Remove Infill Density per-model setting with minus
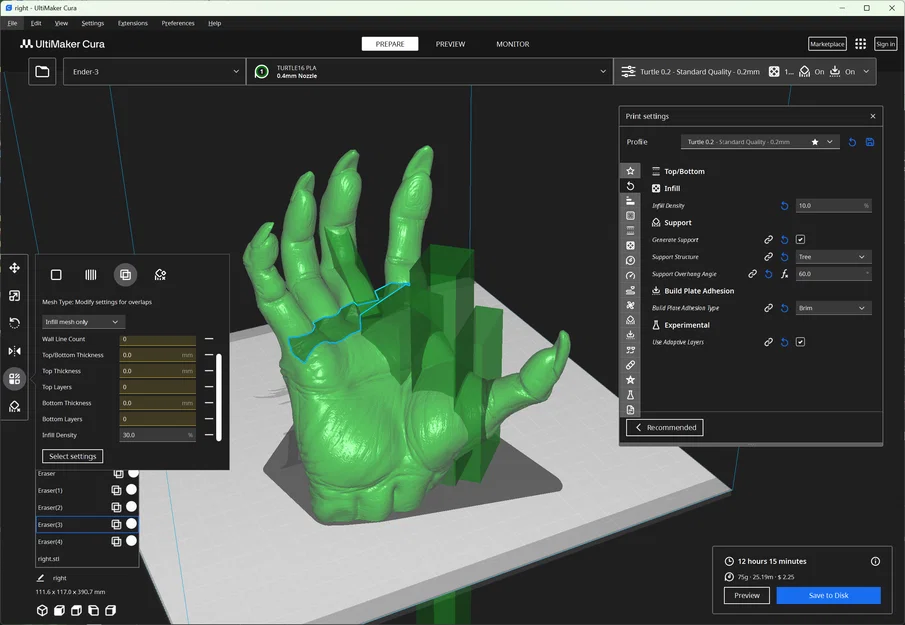The image size is (905, 625). click(209, 435)
